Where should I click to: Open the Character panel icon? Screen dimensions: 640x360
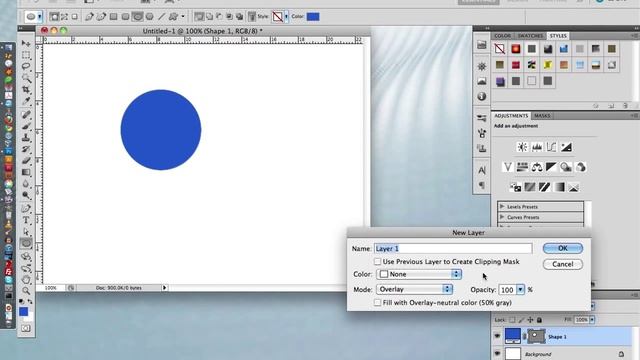482,170
